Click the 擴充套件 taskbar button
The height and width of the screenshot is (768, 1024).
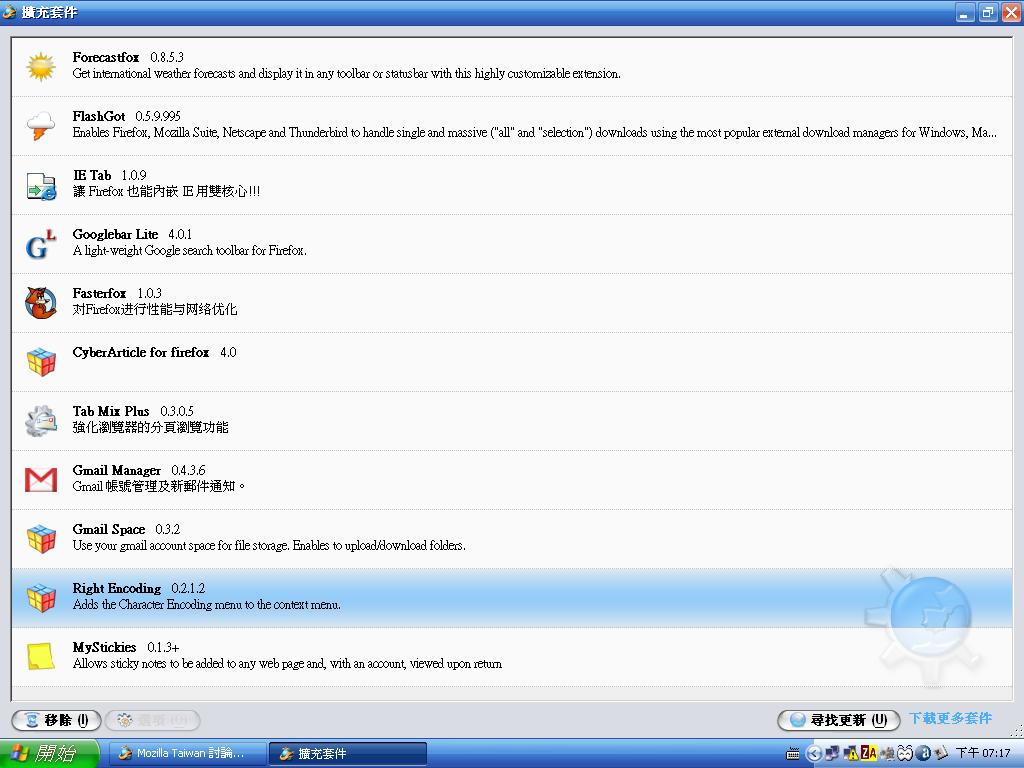click(x=348, y=753)
